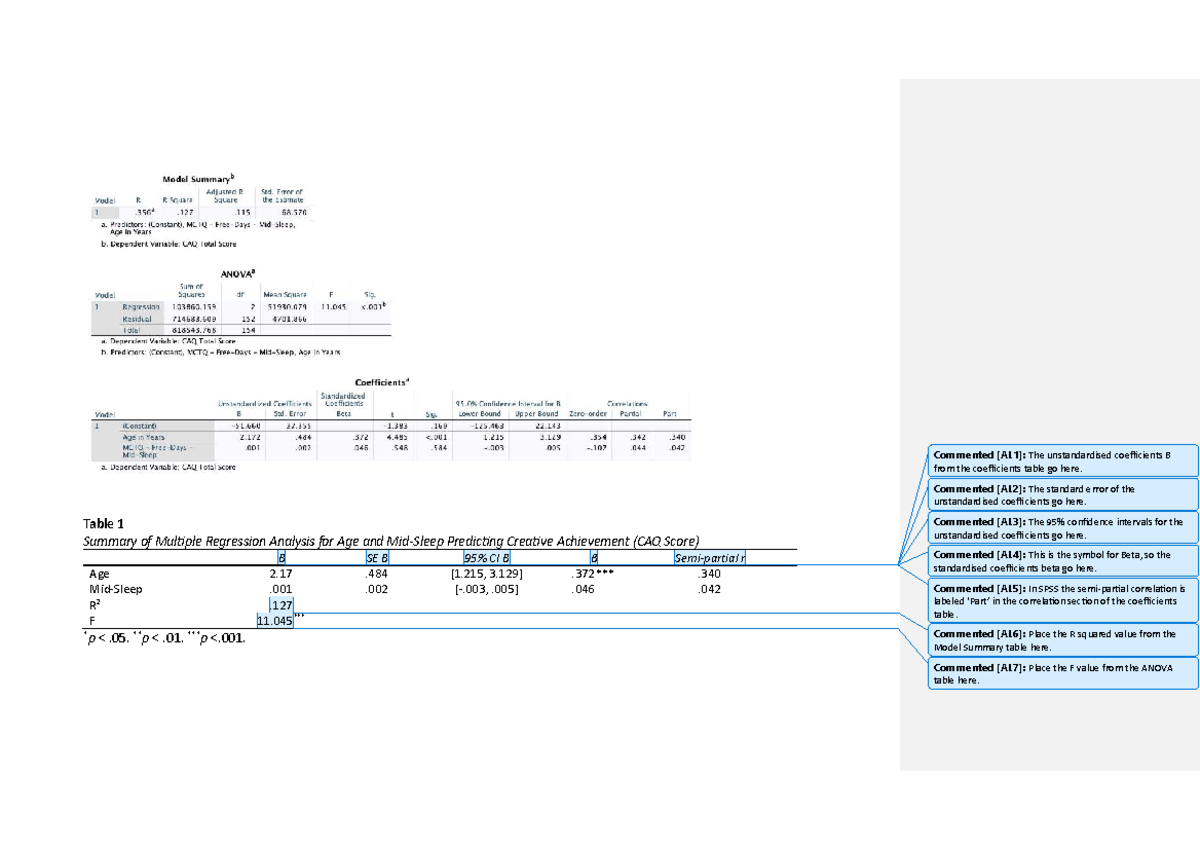Click the 'Zero-order' correlations column header

click(x=588, y=413)
